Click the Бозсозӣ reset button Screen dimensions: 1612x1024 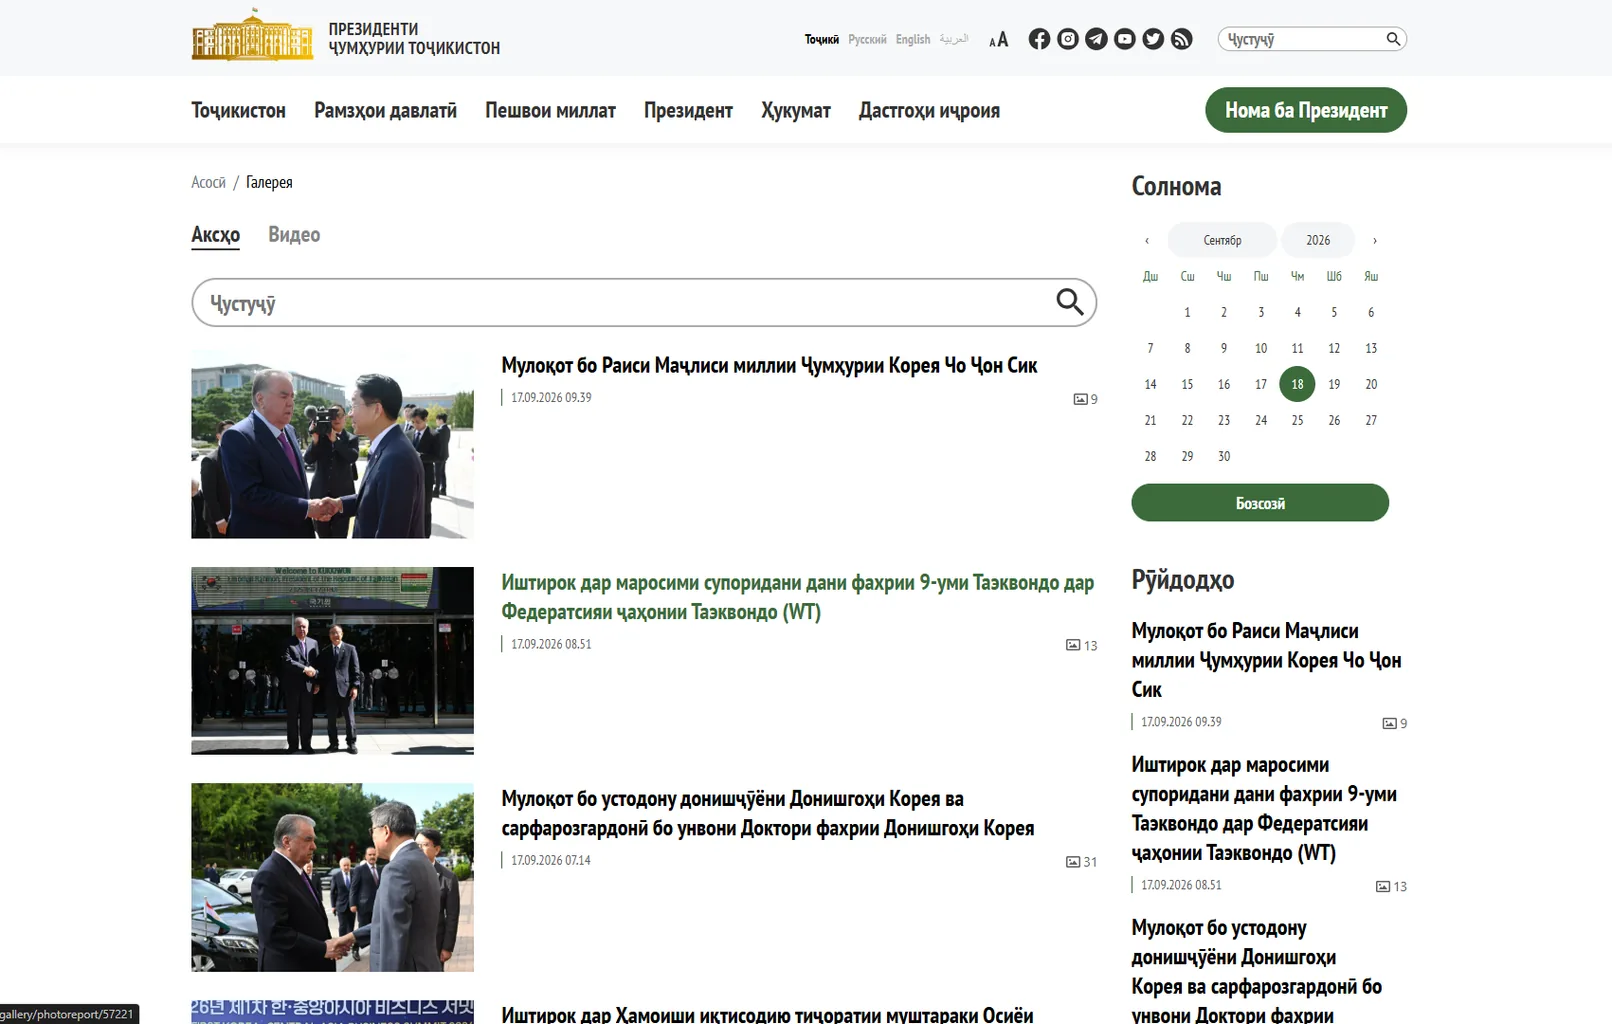tap(1260, 503)
